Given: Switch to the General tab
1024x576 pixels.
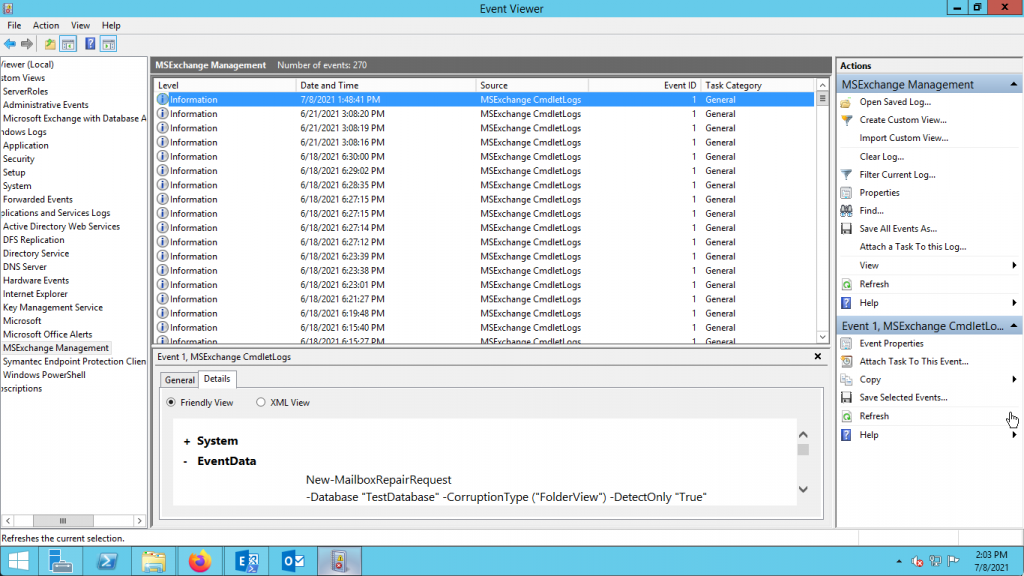Looking at the screenshot, I should [180, 380].
